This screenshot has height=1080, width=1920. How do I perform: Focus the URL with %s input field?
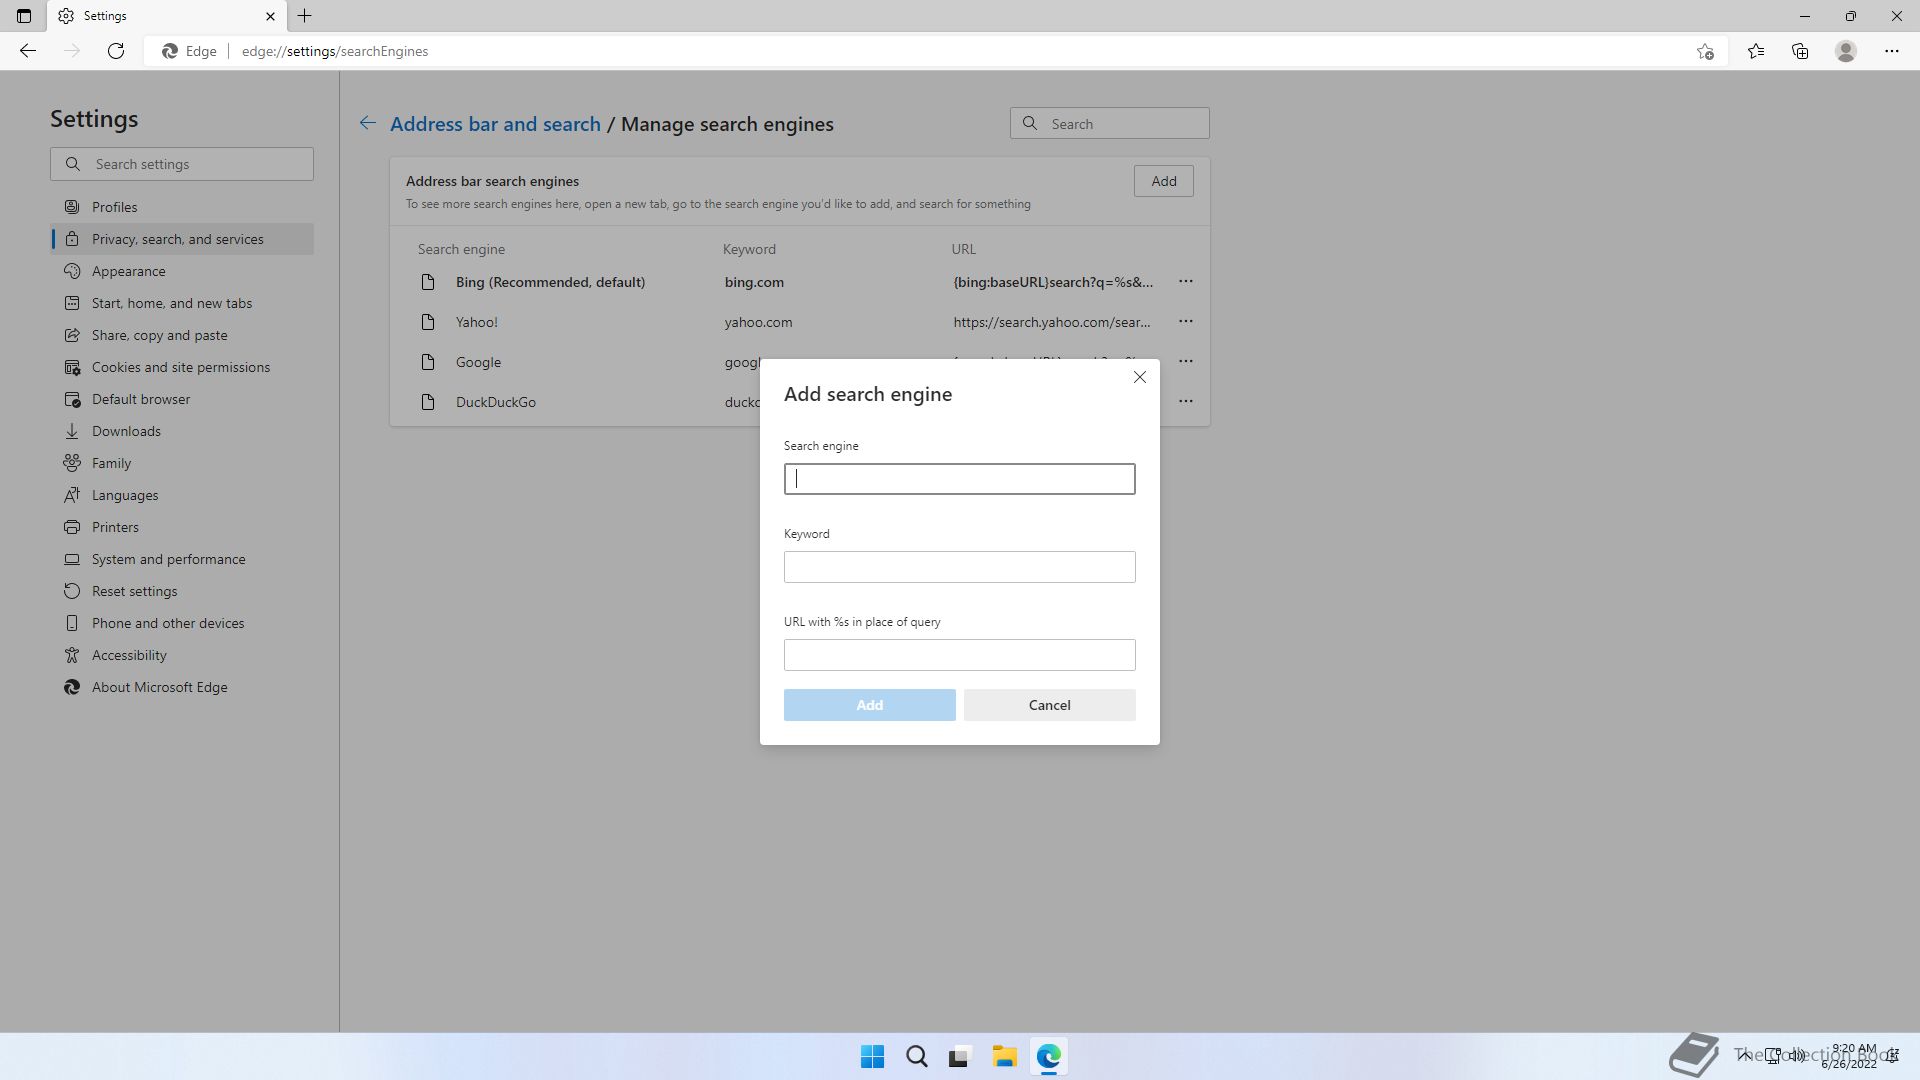[x=959, y=655]
